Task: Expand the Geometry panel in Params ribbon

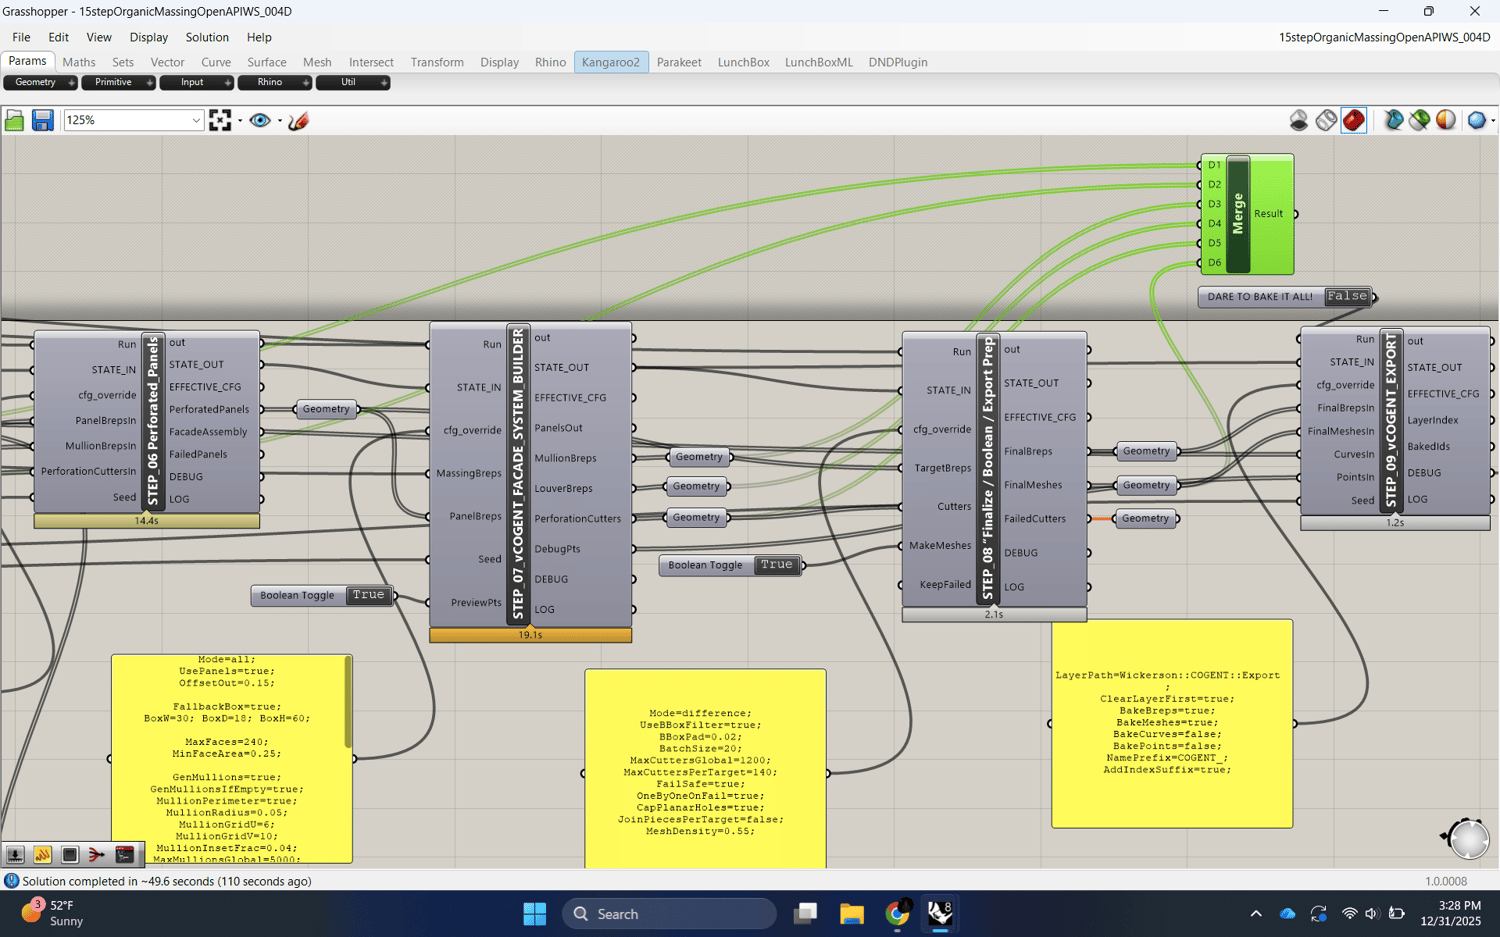Action: click(71, 83)
